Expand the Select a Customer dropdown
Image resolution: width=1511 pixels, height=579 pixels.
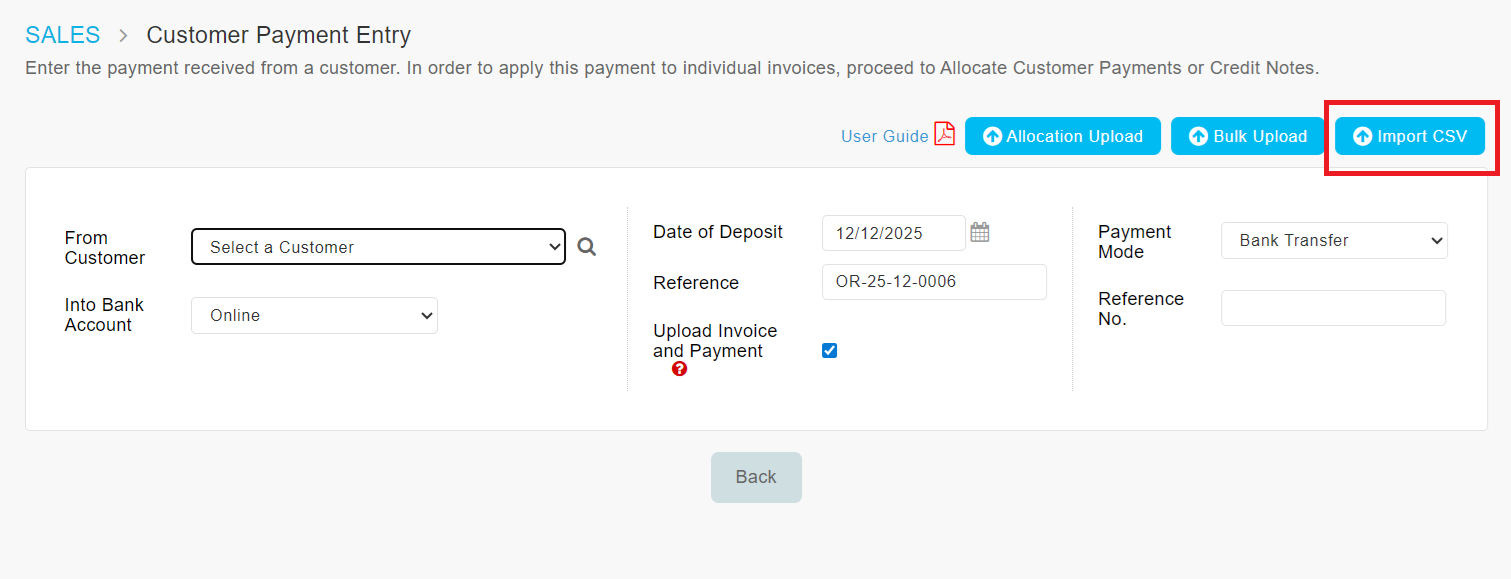(x=378, y=247)
